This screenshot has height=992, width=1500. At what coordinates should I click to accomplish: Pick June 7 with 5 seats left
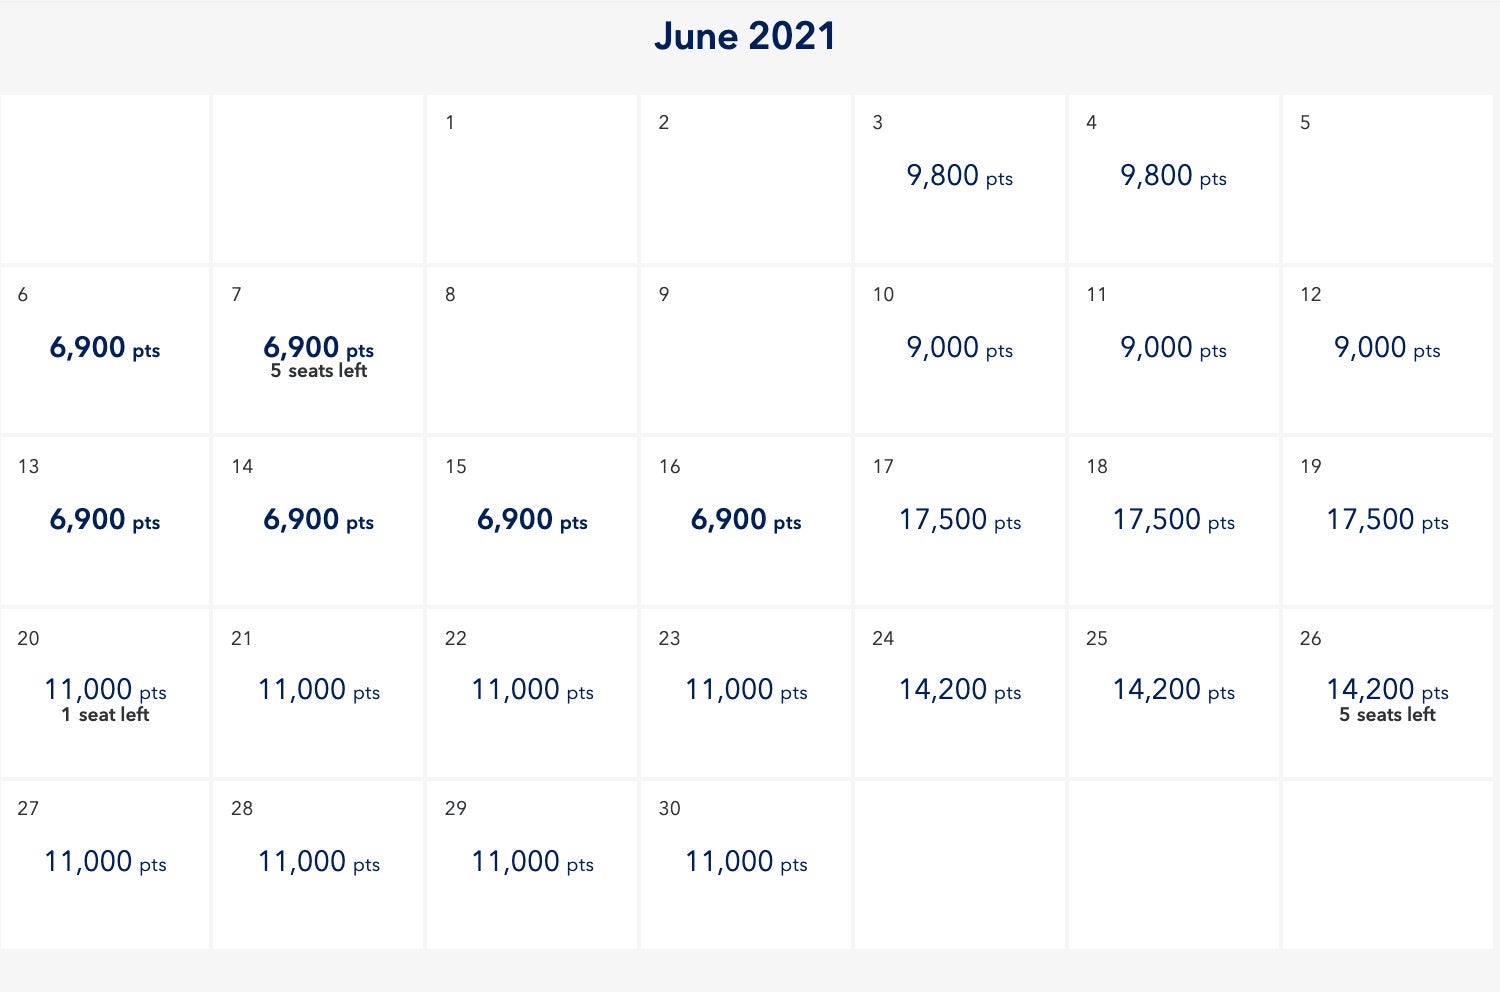tap(317, 350)
